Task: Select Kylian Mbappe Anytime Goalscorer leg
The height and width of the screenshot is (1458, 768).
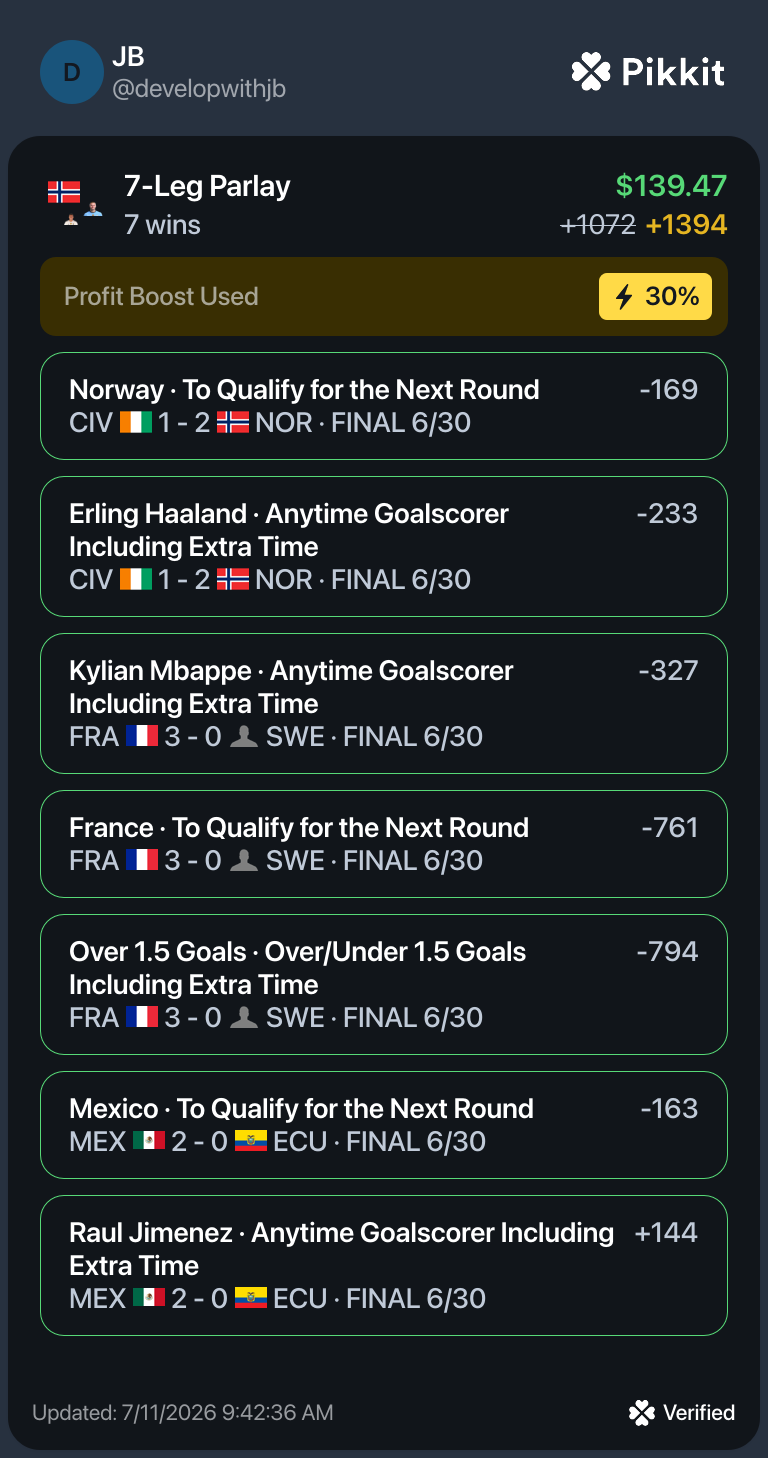Action: [384, 703]
